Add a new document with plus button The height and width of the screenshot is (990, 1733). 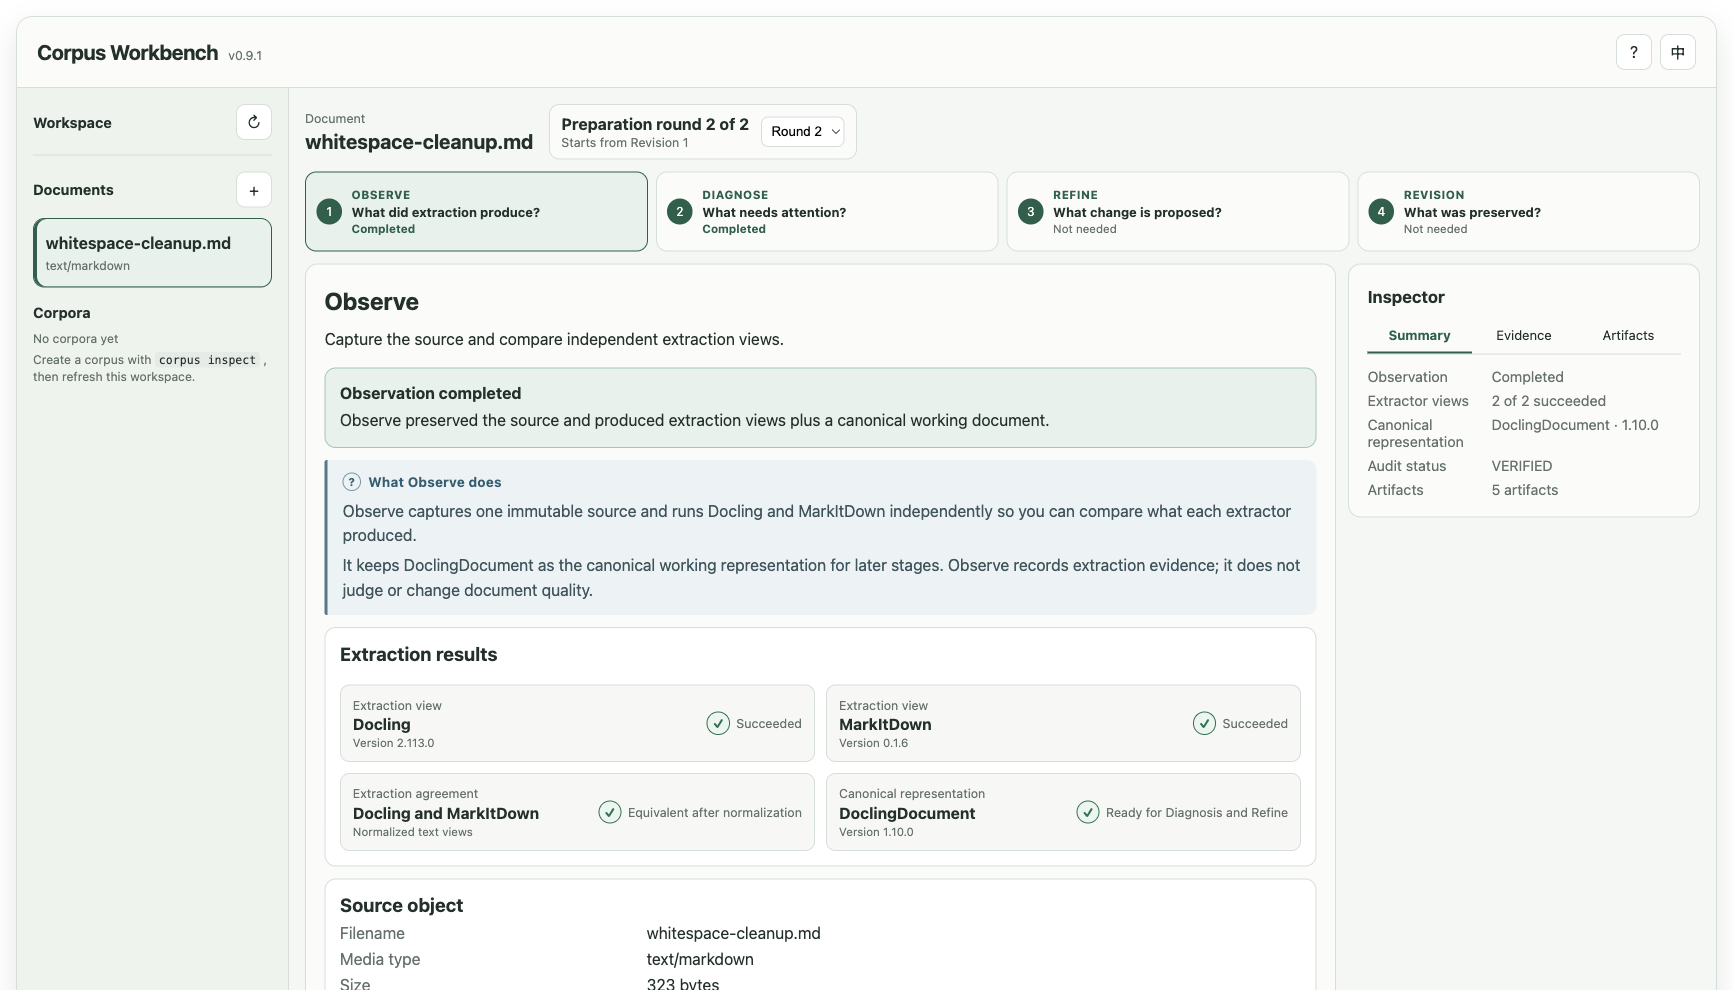[254, 190]
